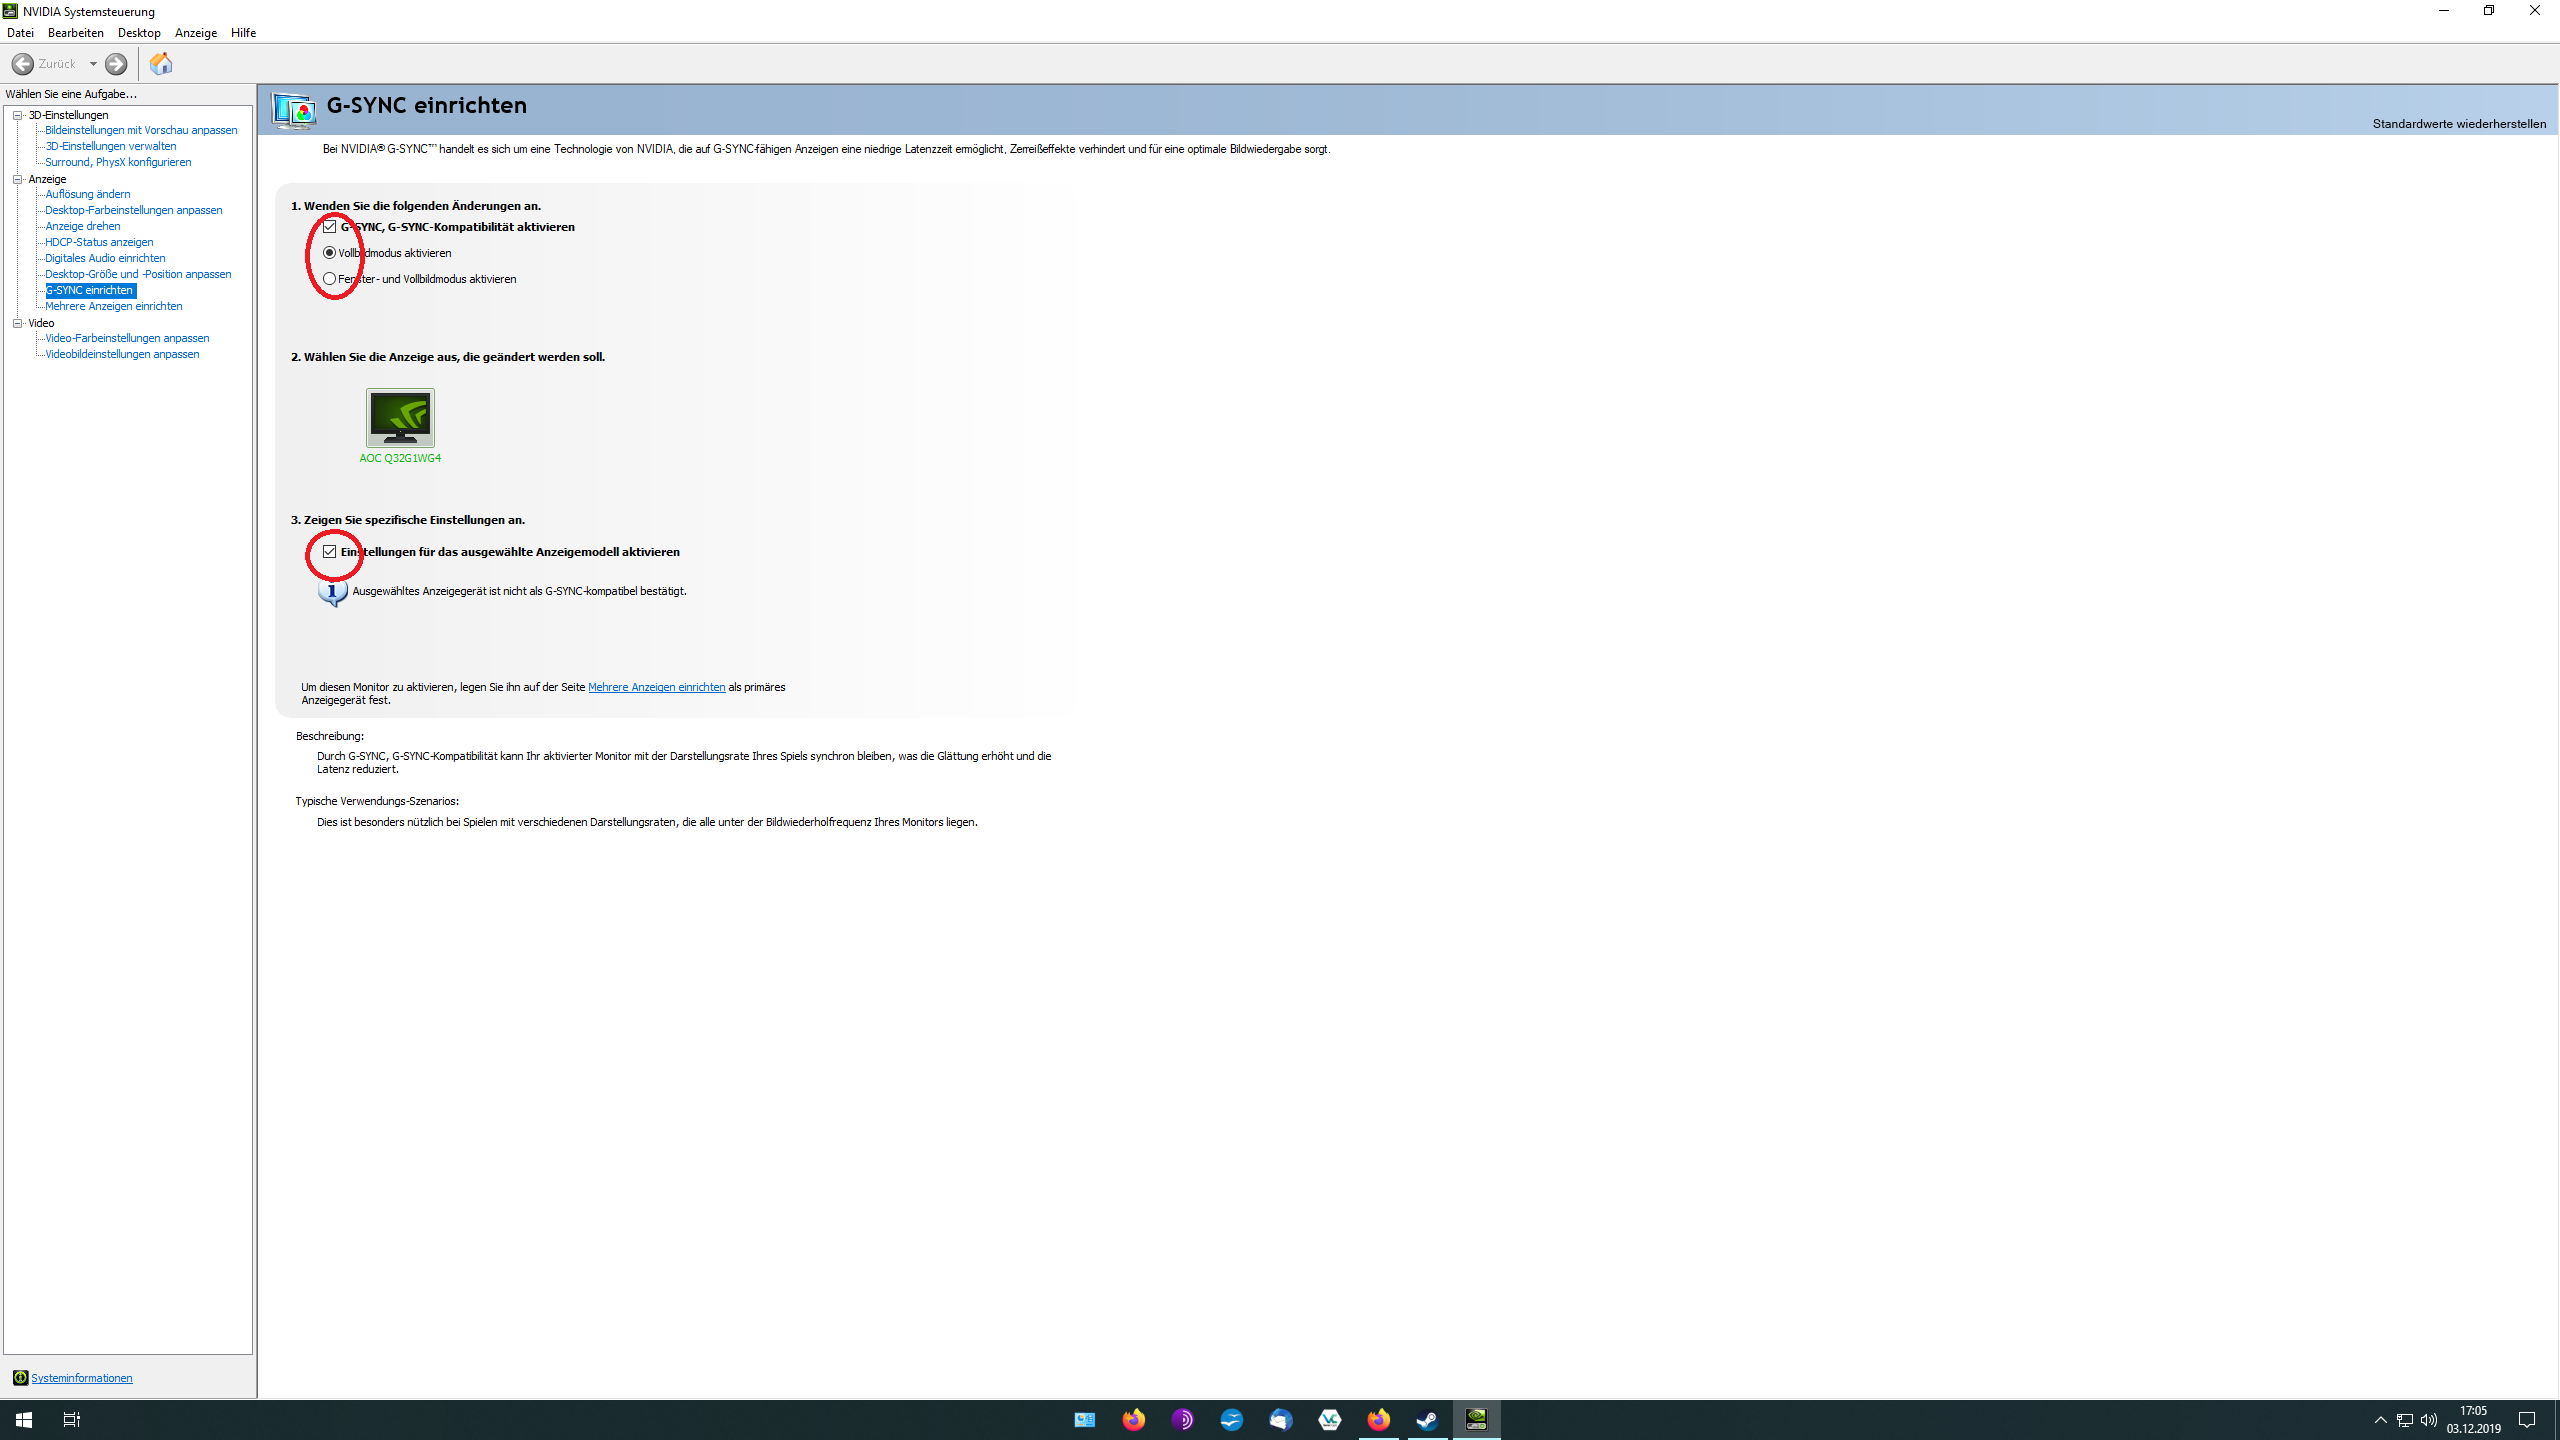
Task: Open VeraCrypt from the taskbar
Action: click(1330, 1420)
